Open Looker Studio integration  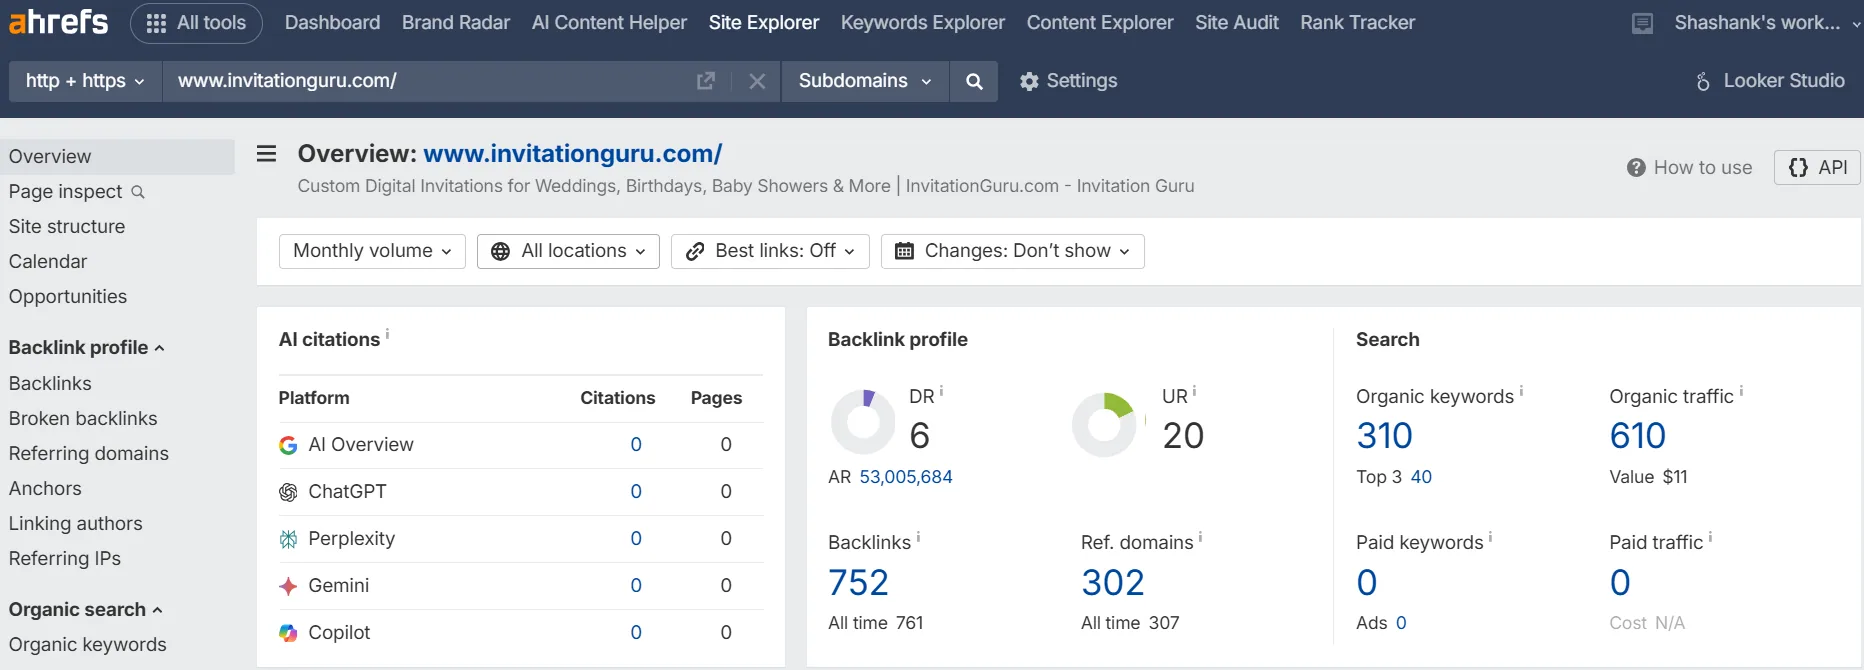click(x=1770, y=81)
